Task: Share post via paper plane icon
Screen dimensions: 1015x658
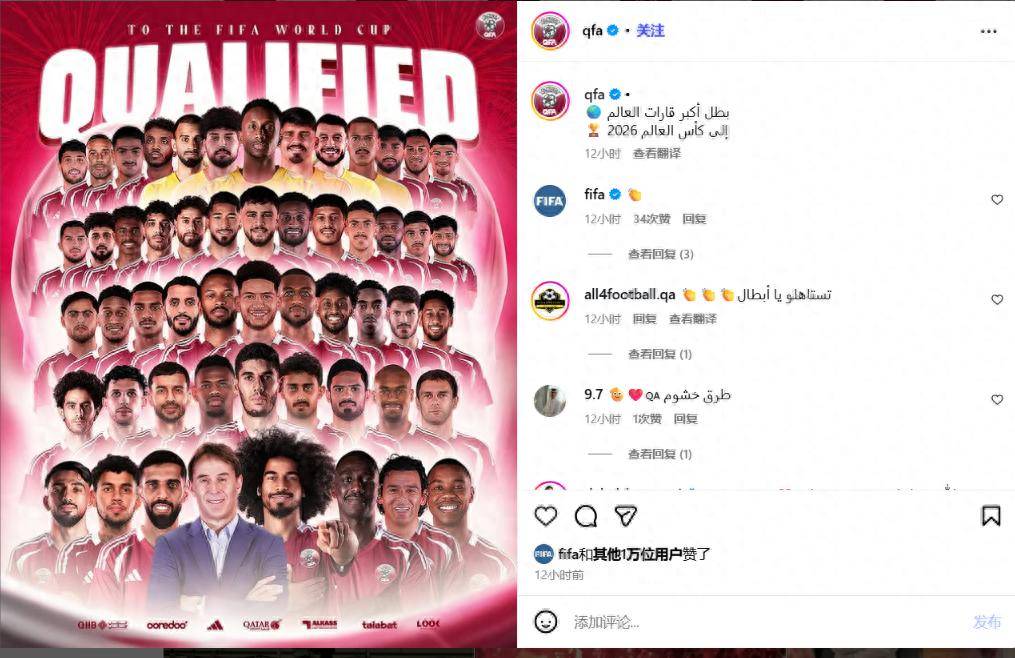Action: click(x=625, y=516)
